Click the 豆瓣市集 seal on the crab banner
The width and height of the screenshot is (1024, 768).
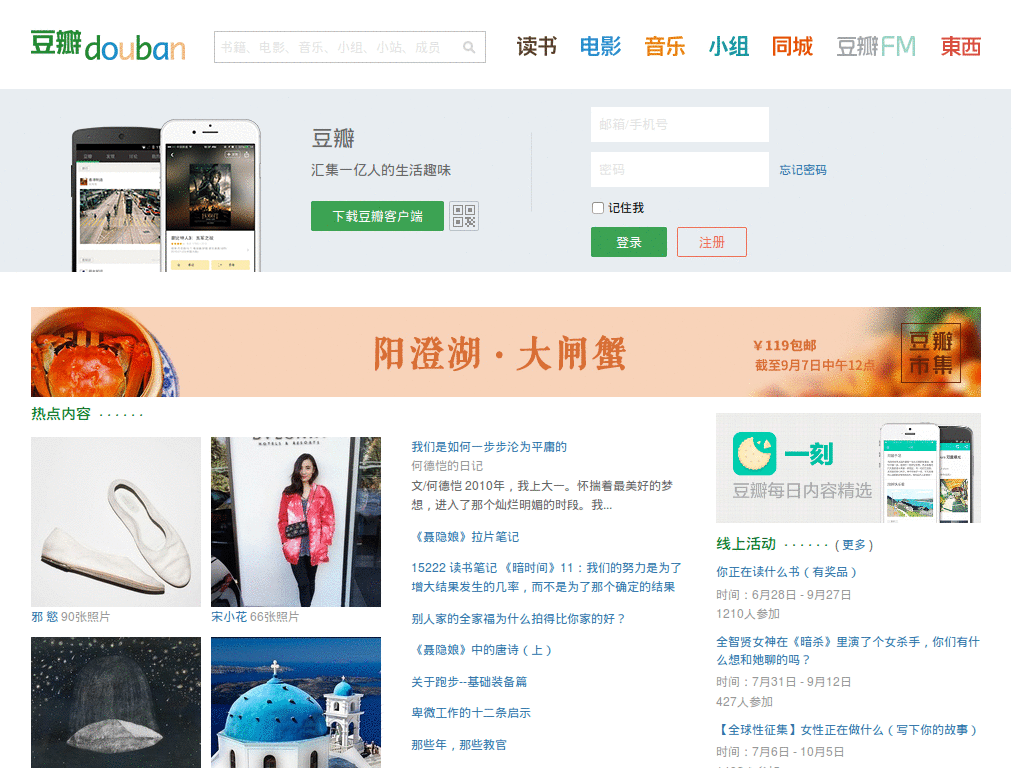[930, 352]
